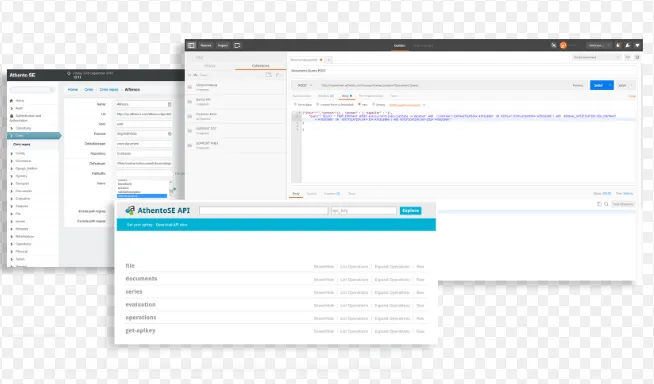Click the request URL field in Postman
The image size is (654, 384).
pos(442,85)
